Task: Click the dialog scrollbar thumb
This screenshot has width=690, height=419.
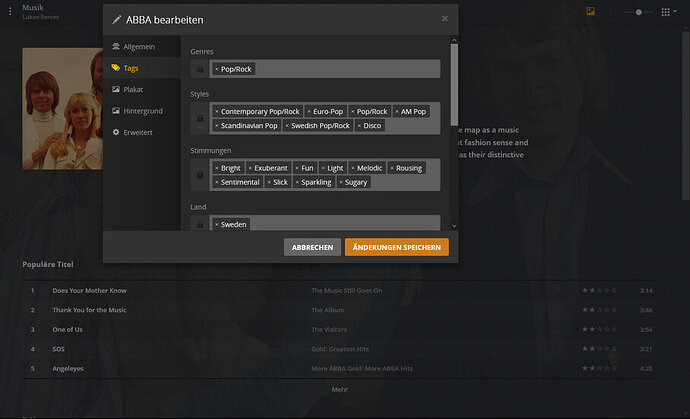Action: 454,84
